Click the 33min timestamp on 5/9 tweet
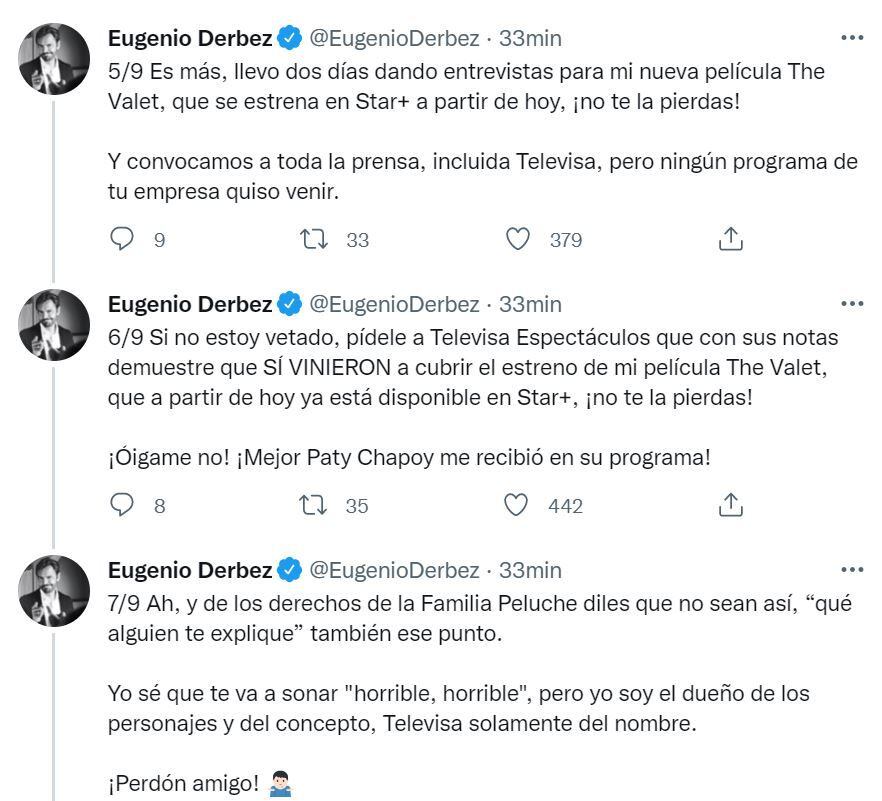 530,38
